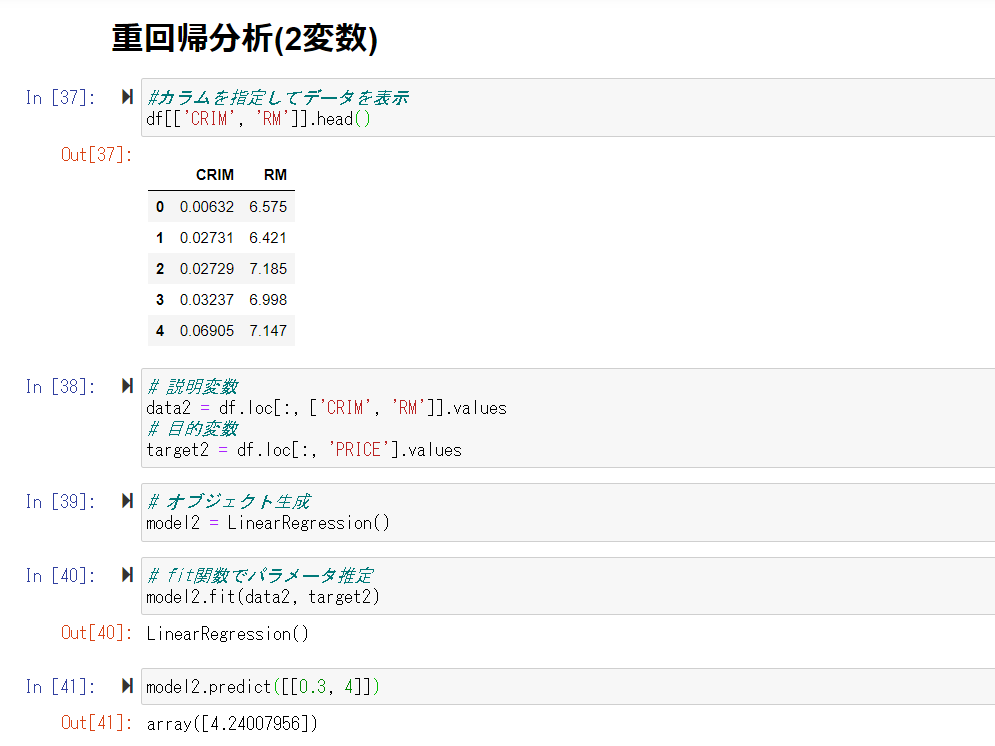Click the Out[41] output prompt
Image resolution: width=995 pixels, height=746 pixels.
(96, 723)
